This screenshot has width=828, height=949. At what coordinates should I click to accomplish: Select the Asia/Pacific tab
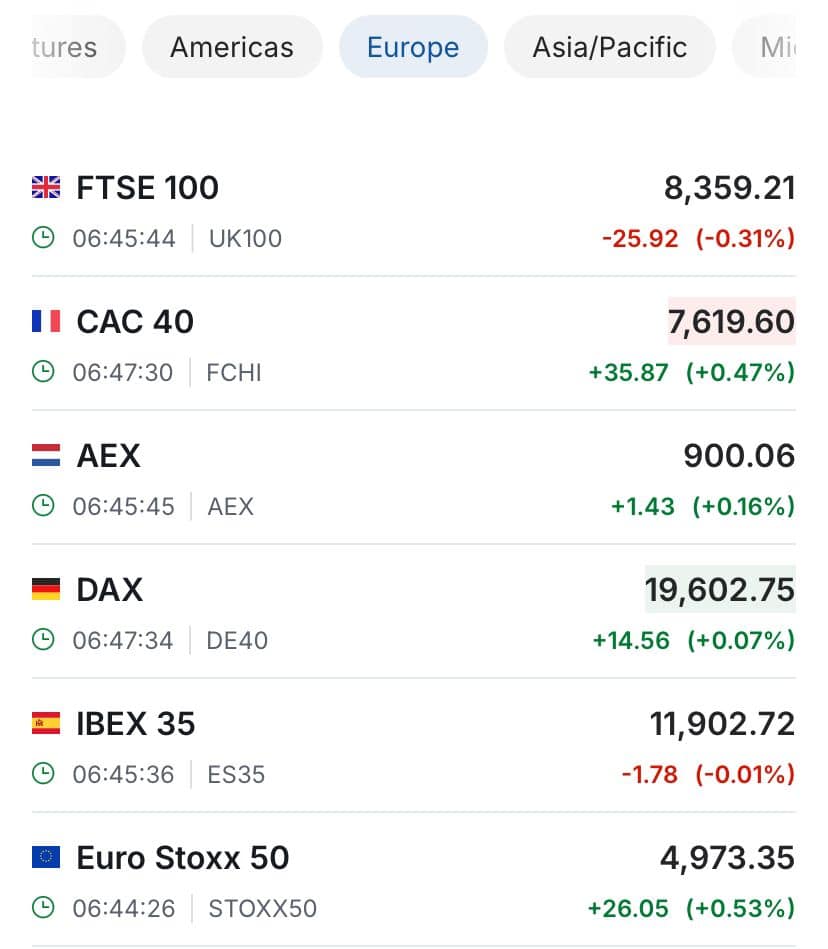point(610,47)
